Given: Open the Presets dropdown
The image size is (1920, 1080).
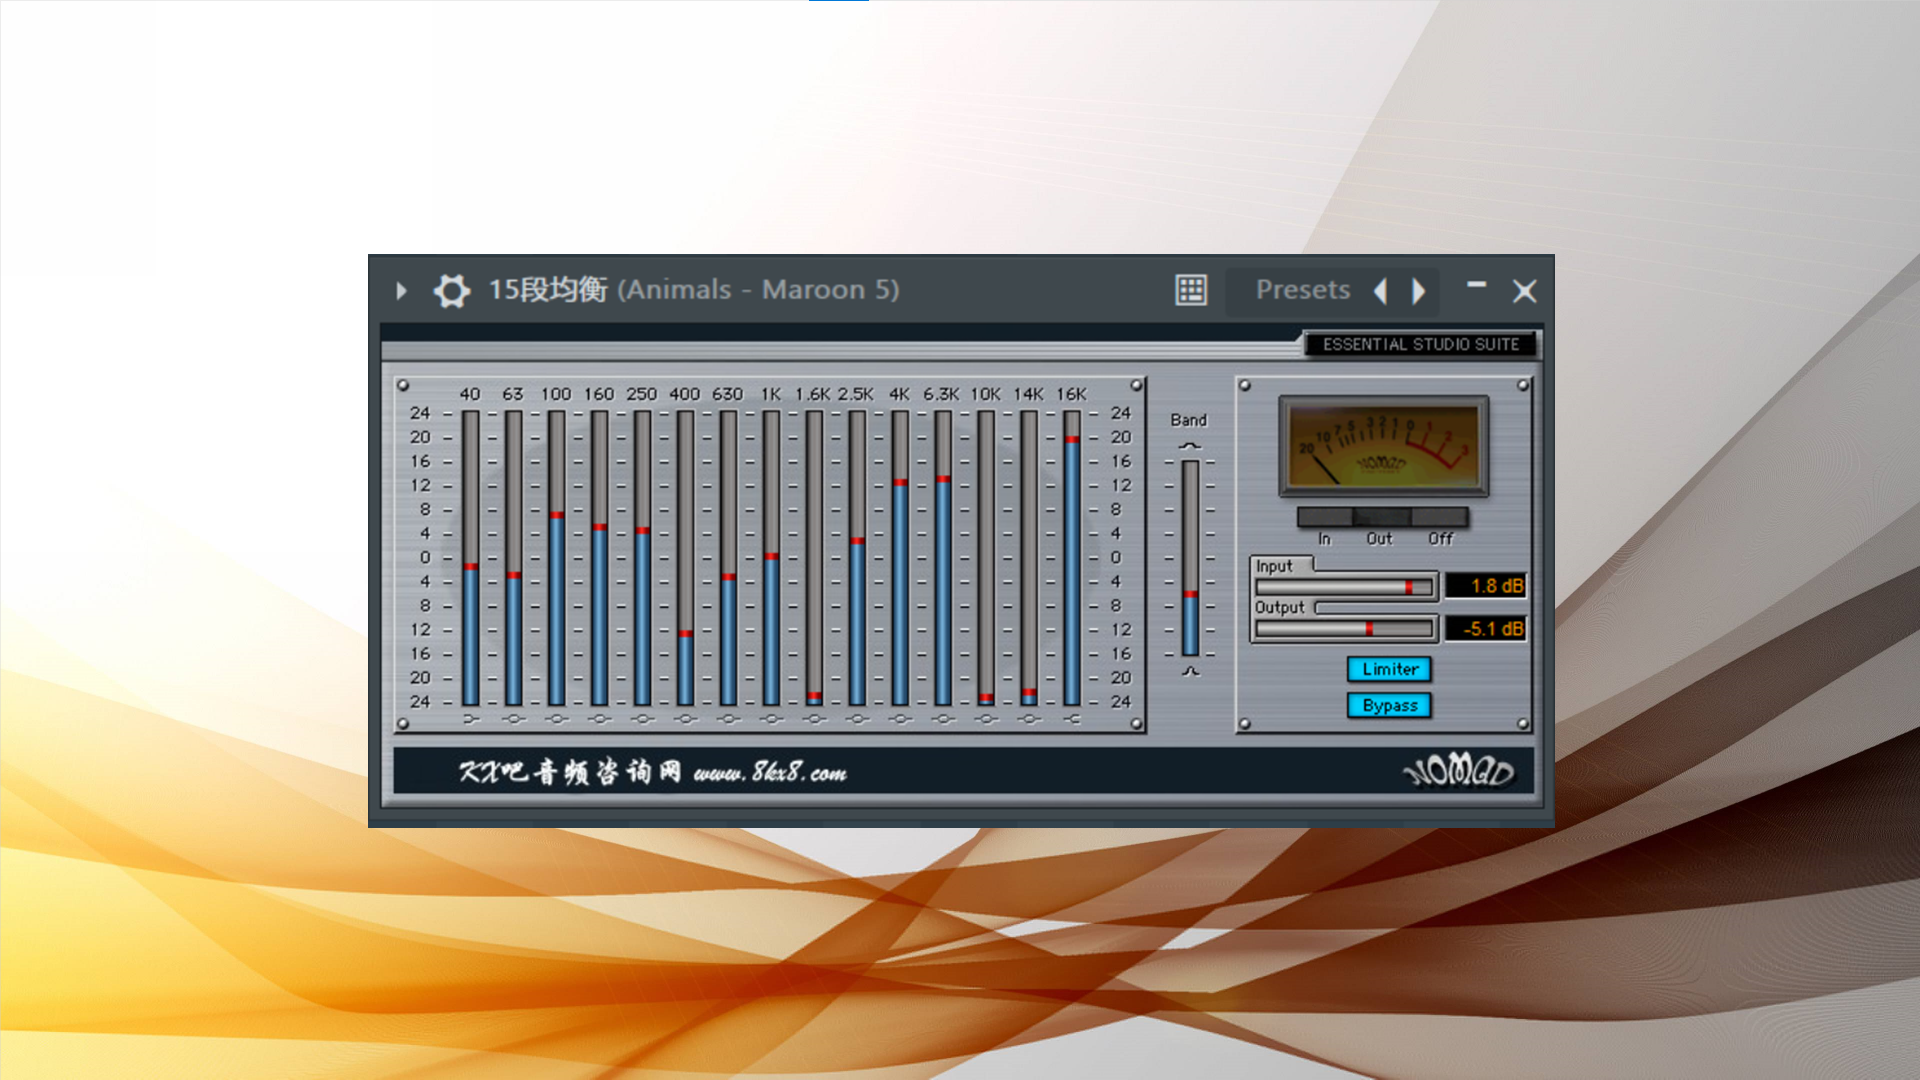Looking at the screenshot, I should pos(1303,290).
